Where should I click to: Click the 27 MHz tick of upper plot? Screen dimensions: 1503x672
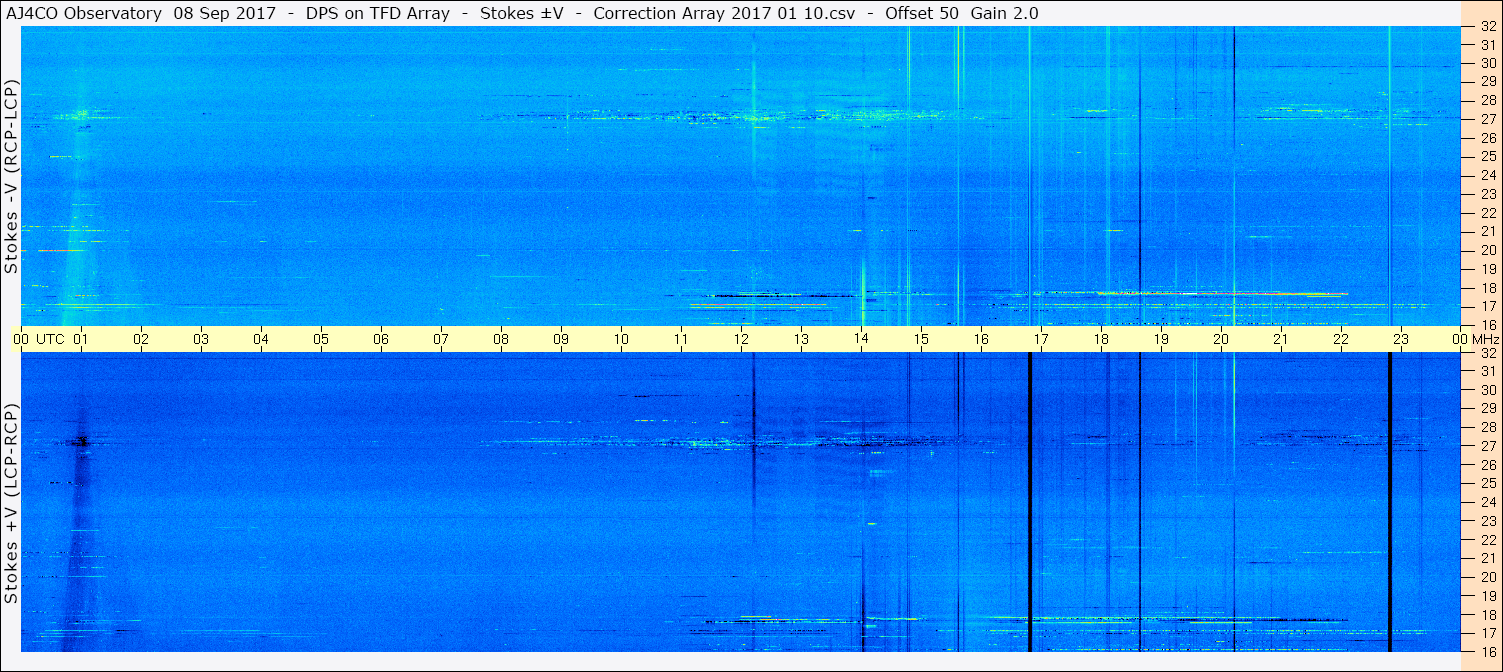point(1487,119)
